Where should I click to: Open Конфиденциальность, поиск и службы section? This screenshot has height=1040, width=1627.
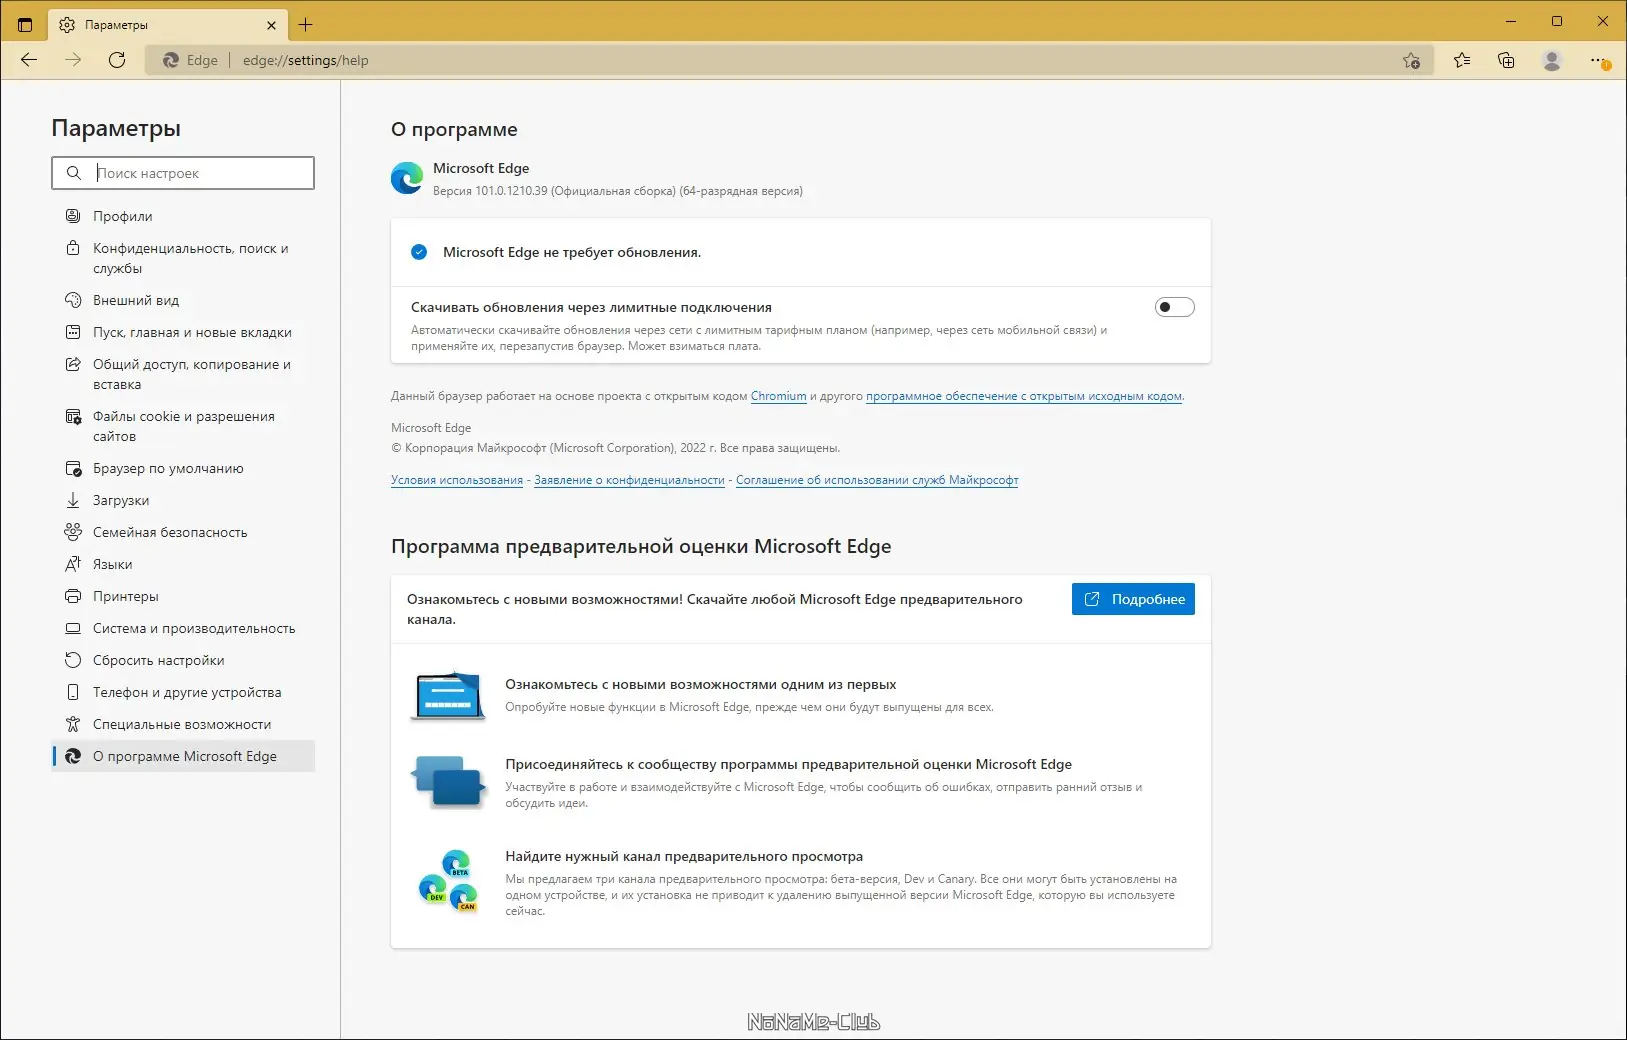click(183, 258)
